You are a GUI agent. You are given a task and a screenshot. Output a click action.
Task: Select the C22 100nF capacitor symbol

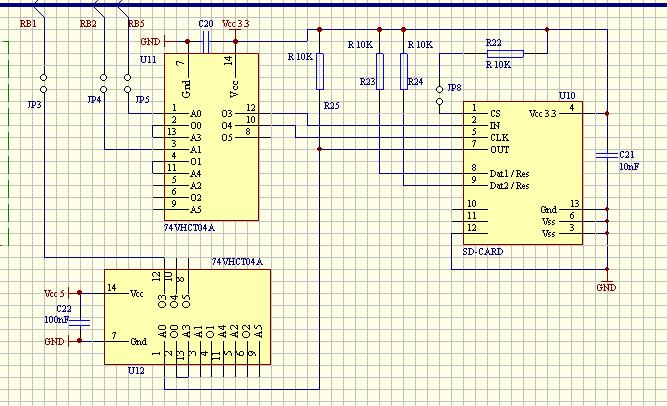click(x=80, y=323)
